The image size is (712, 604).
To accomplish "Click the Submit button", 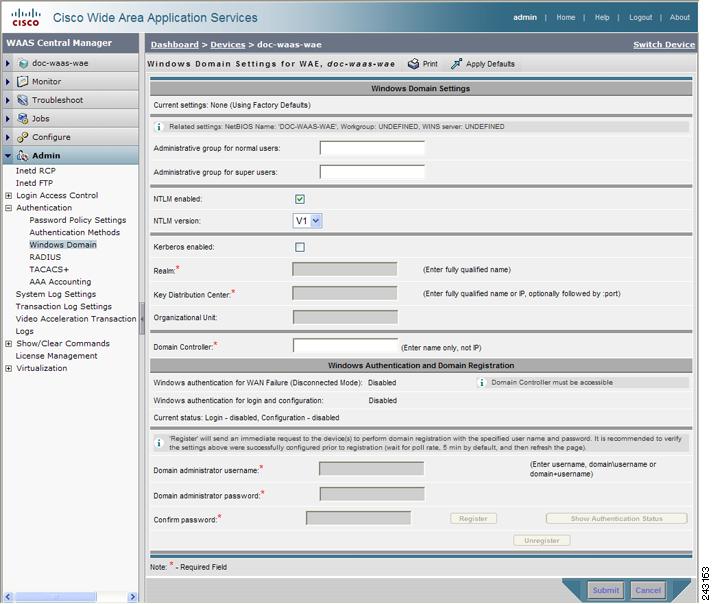I will (605, 590).
